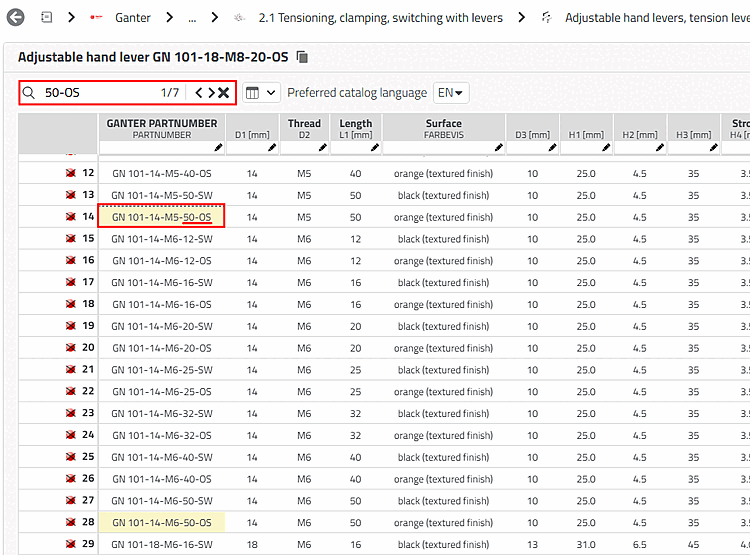
Task: Select part GN 101-14-M5-40-OS
Action: (x=162, y=173)
